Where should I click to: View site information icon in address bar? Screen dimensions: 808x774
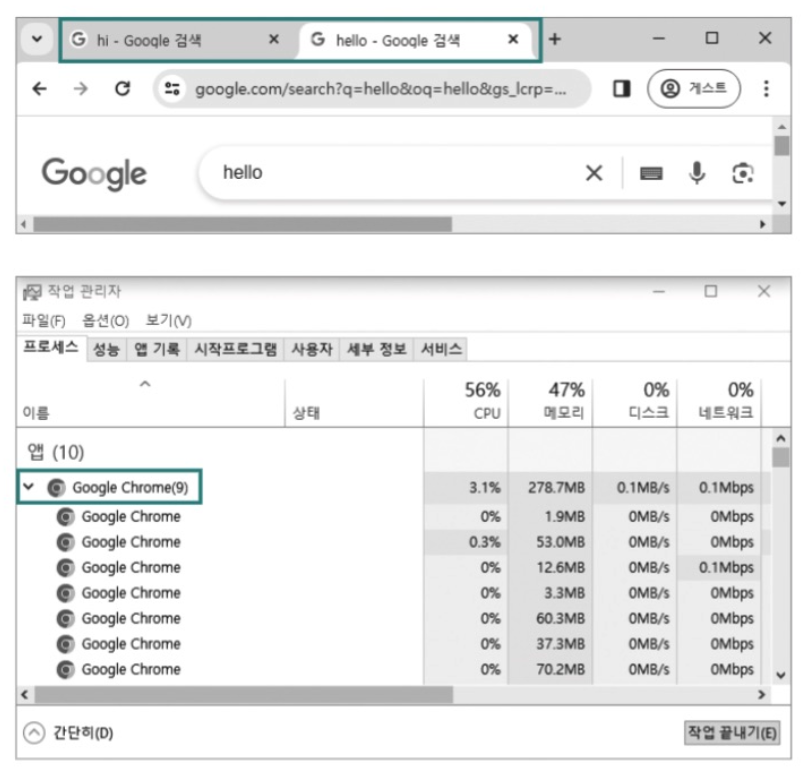[x=172, y=89]
